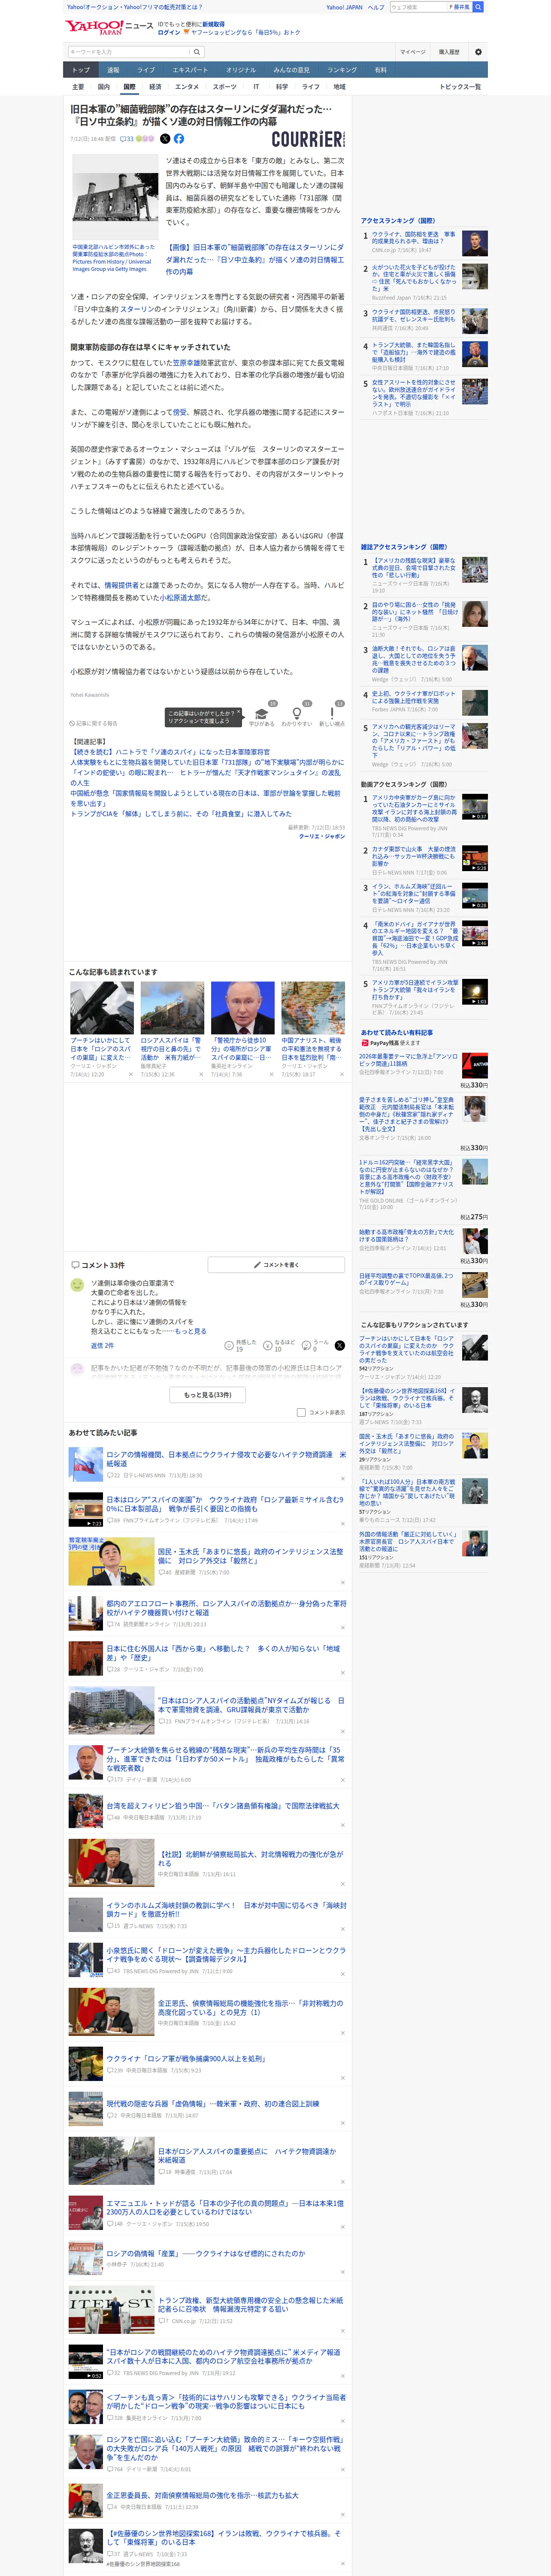Open the ロシアの情報機関、日本拠点に article link
The image size is (551, 2576).
coord(226,1458)
